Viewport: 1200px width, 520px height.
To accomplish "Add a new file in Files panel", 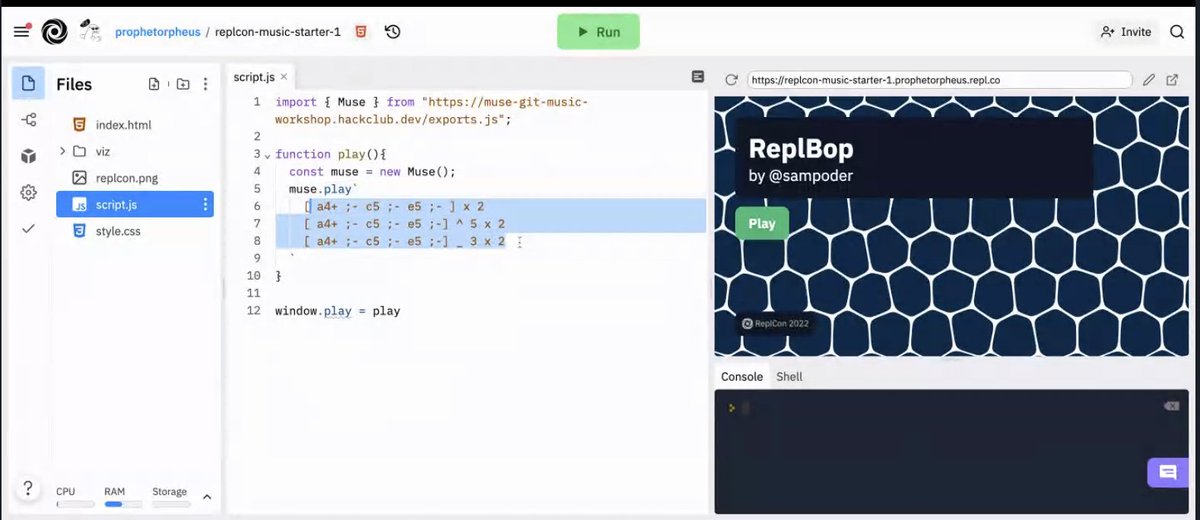I will (x=154, y=84).
